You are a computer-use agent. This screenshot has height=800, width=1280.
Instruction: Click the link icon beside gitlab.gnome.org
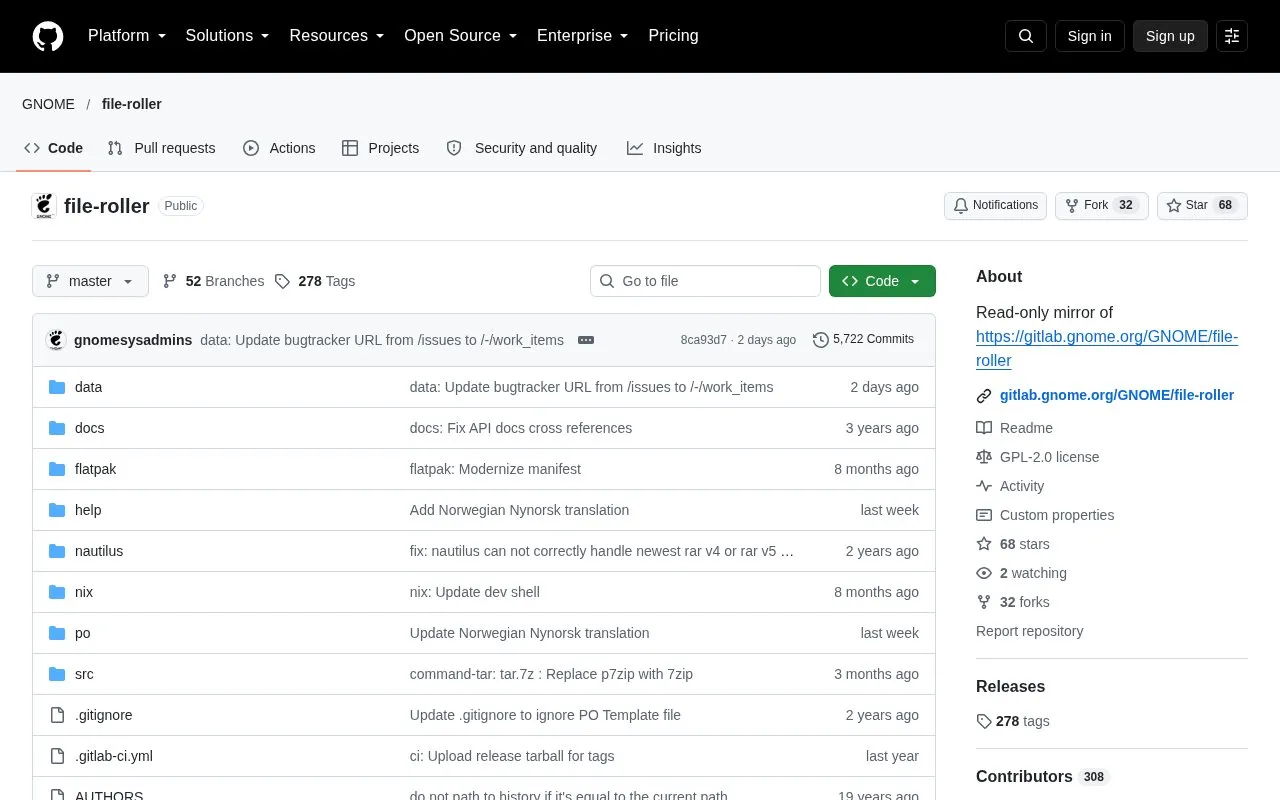click(x=984, y=396)
